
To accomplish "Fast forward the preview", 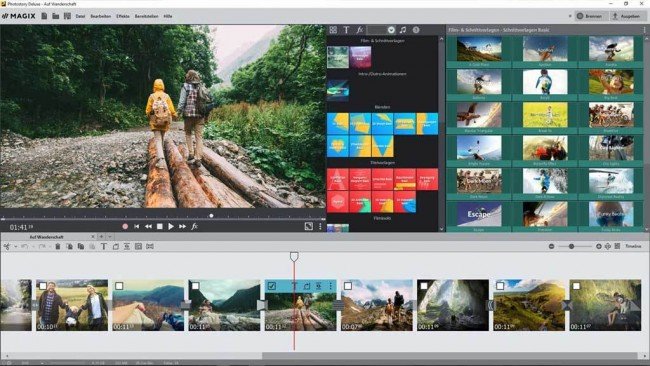I will click(x=182, y=227).
